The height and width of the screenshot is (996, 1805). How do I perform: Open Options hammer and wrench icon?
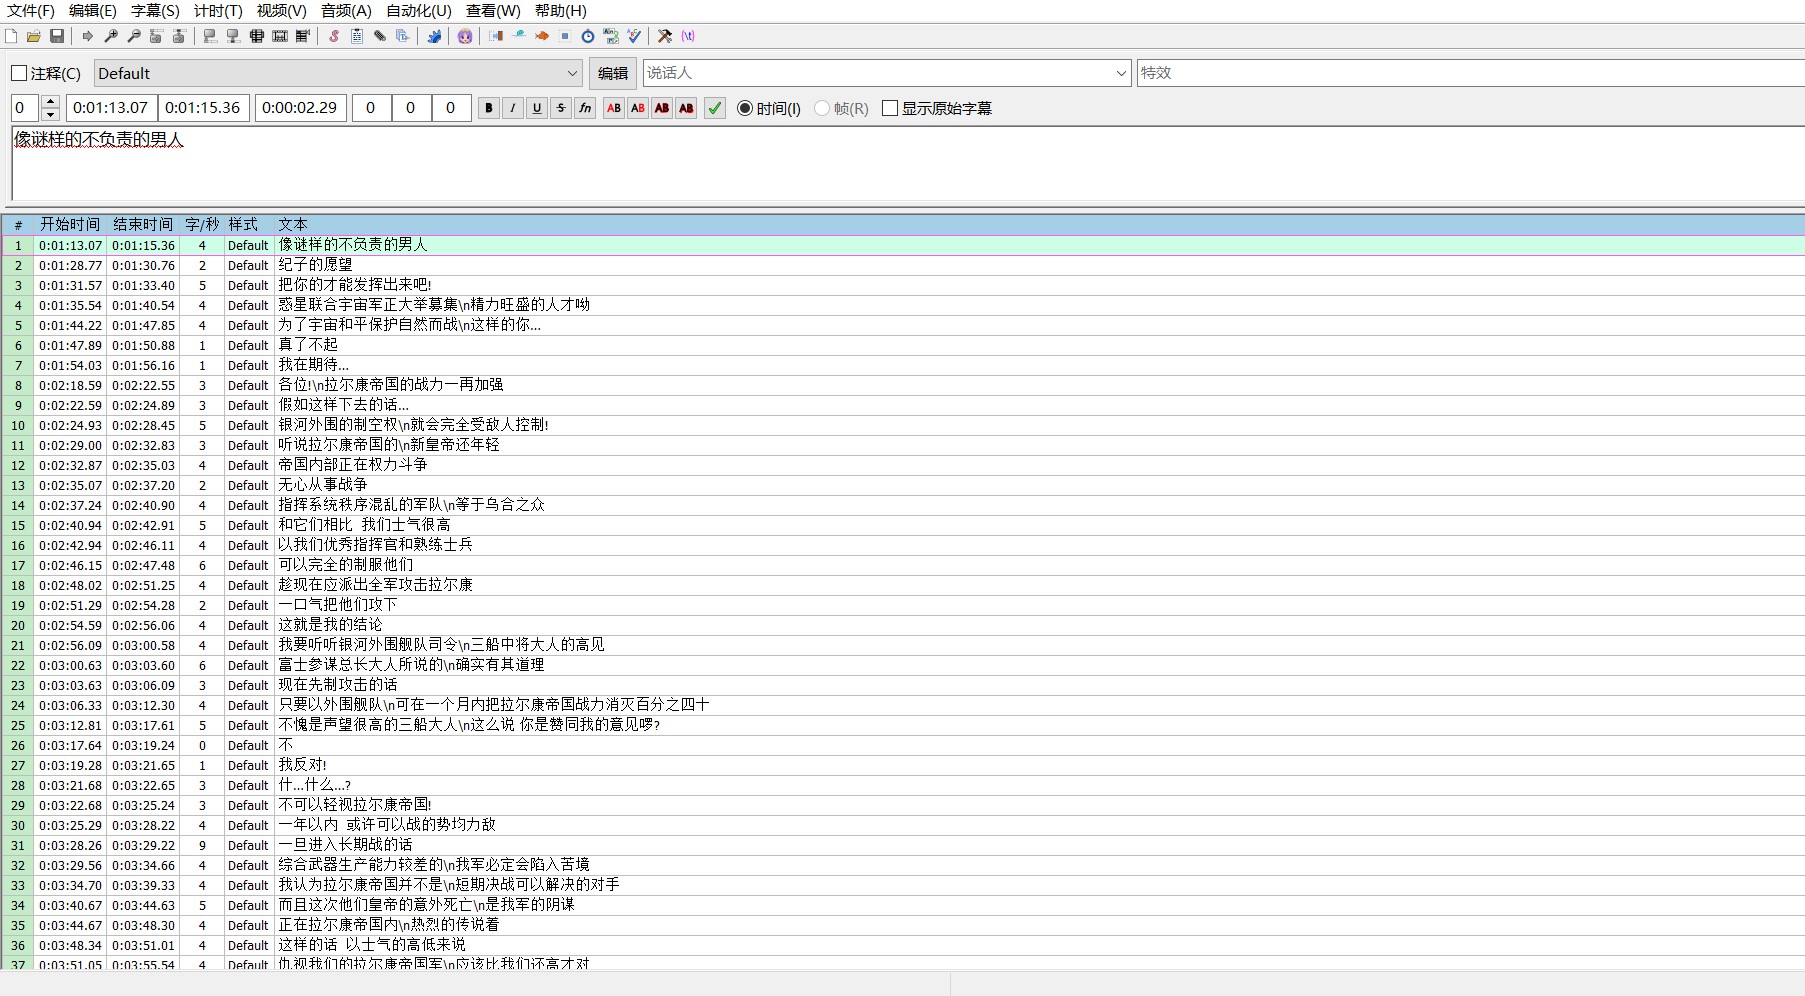(x=665, y=36)
